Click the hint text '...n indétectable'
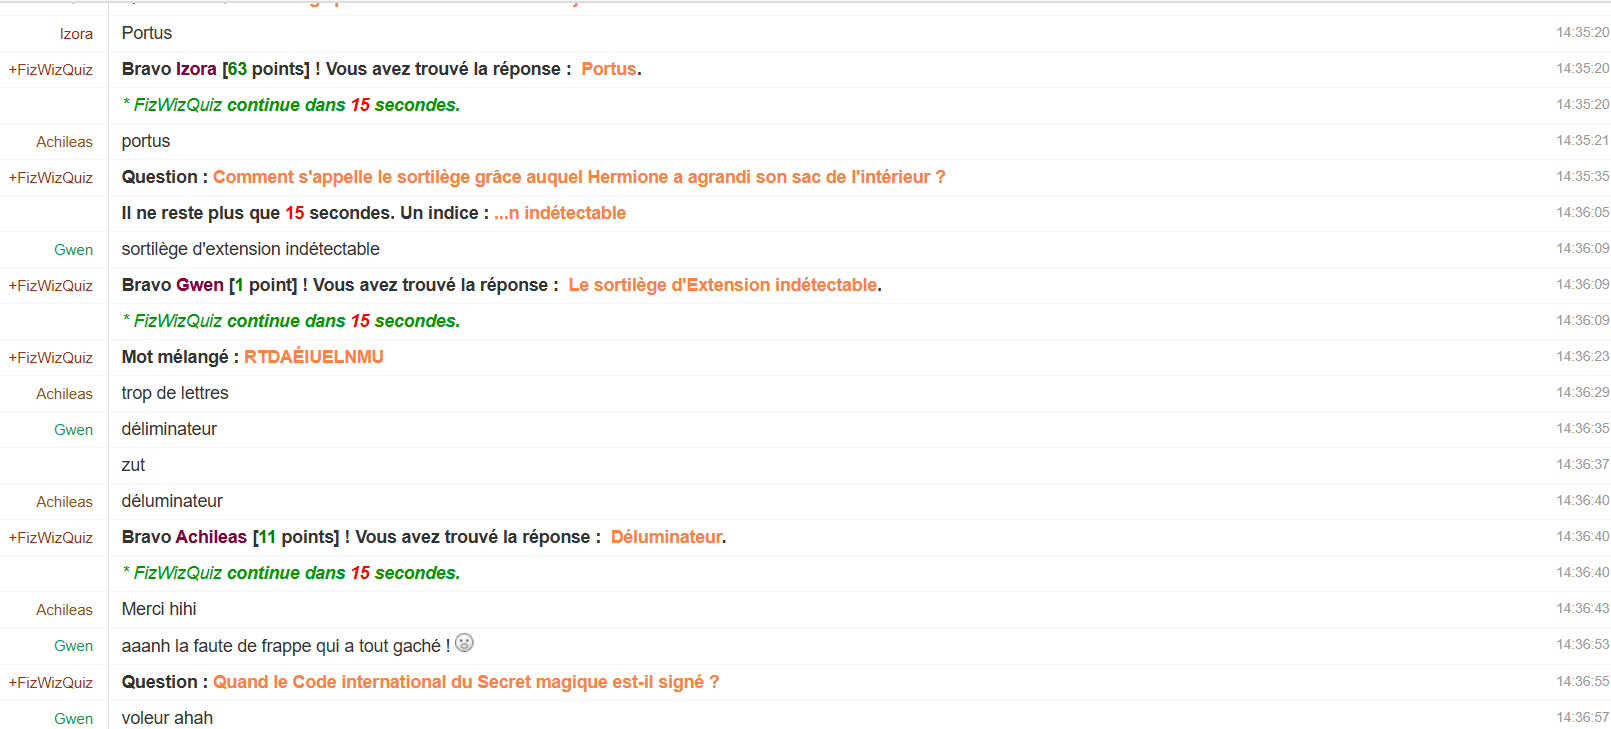The width and height of the screenshot is (1611, 729). (560, 213)
